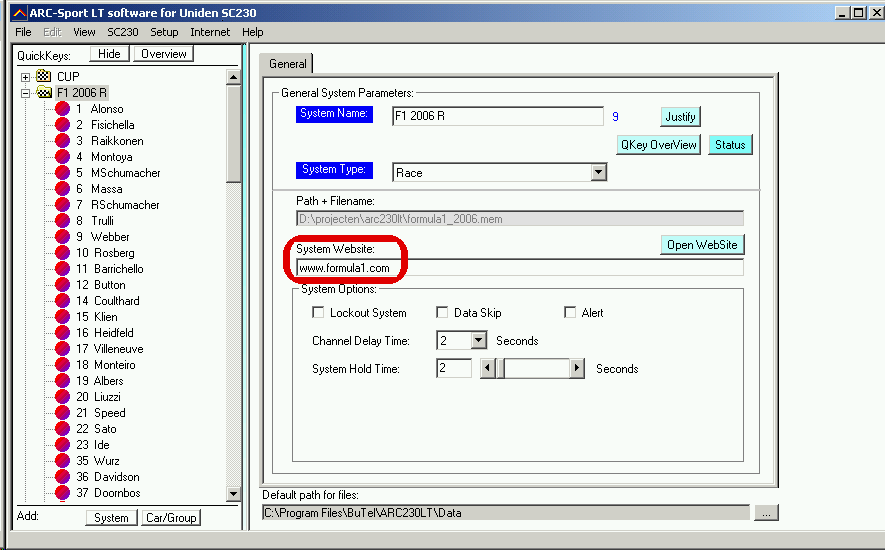Open the Channel Delay Time dropdown

(479, 341)
